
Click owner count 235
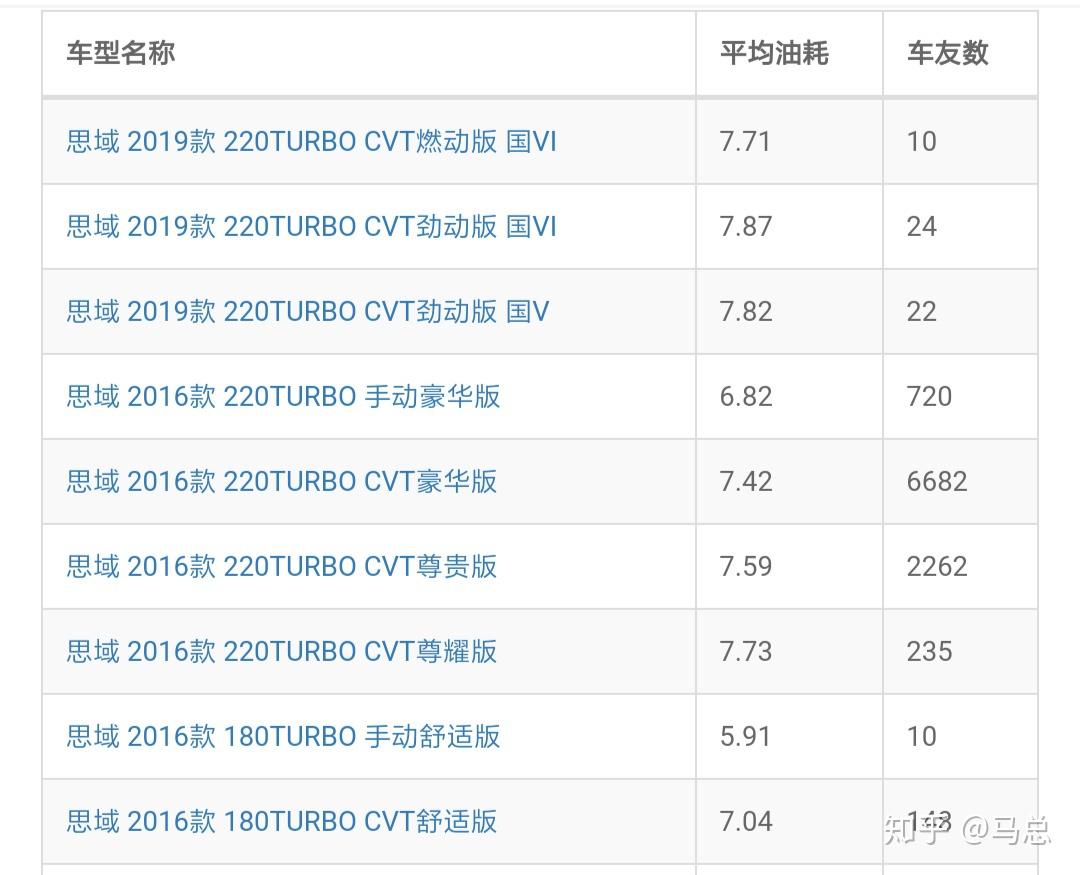coord(929,652)
